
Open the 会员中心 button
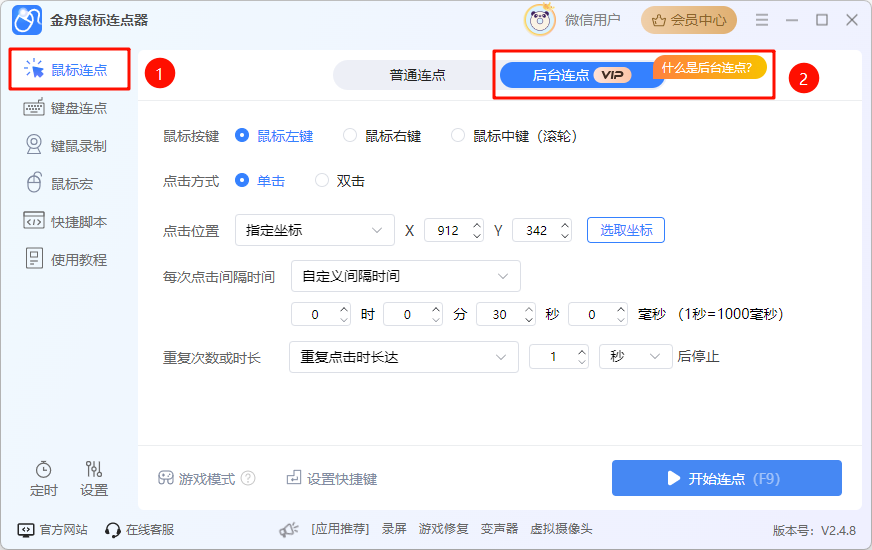point(689,21)
